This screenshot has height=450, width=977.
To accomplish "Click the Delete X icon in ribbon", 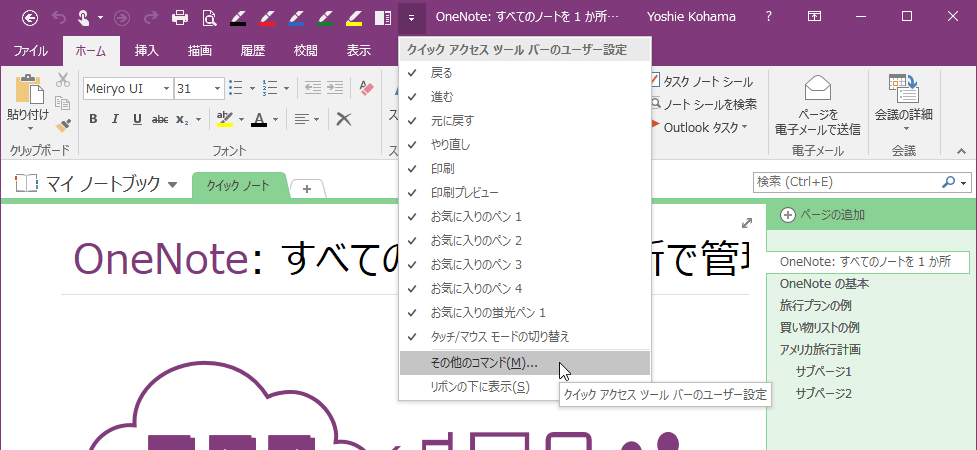I will (343, 119).
